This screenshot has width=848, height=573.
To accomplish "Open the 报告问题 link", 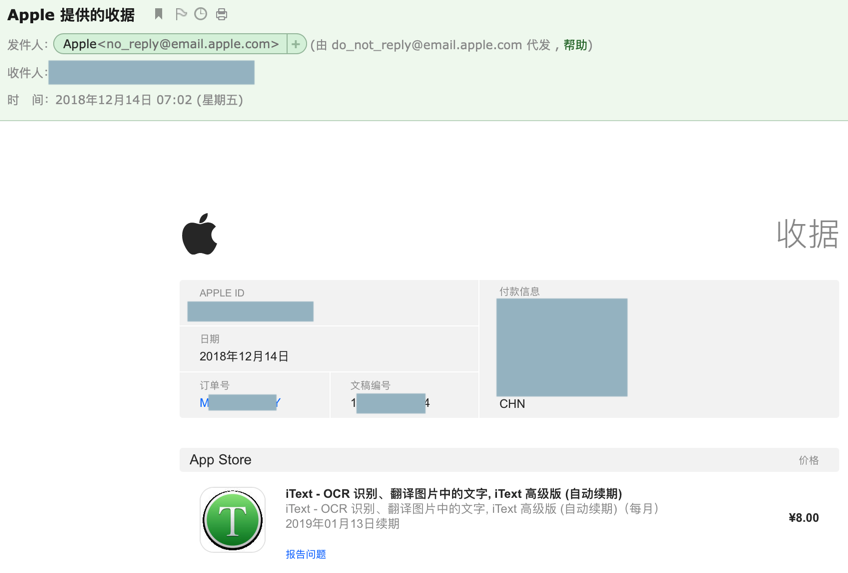I will pyautogui.click(x=306, y=554).
